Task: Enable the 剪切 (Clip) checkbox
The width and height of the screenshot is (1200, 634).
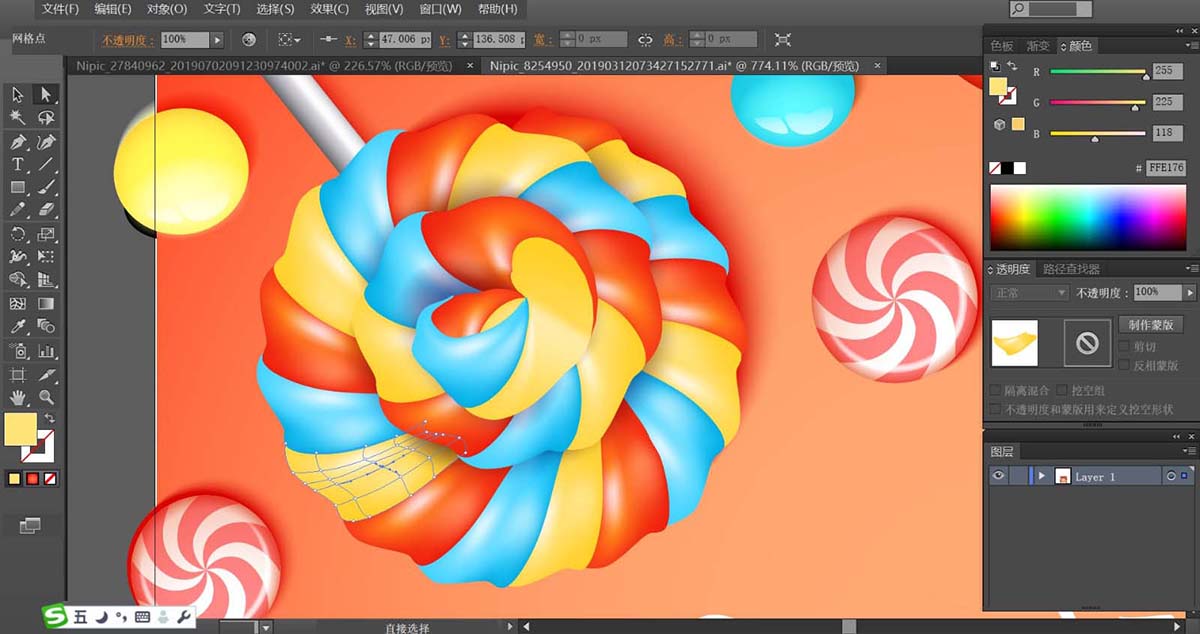Action: pyautogui.click(x=1126, y=346)
